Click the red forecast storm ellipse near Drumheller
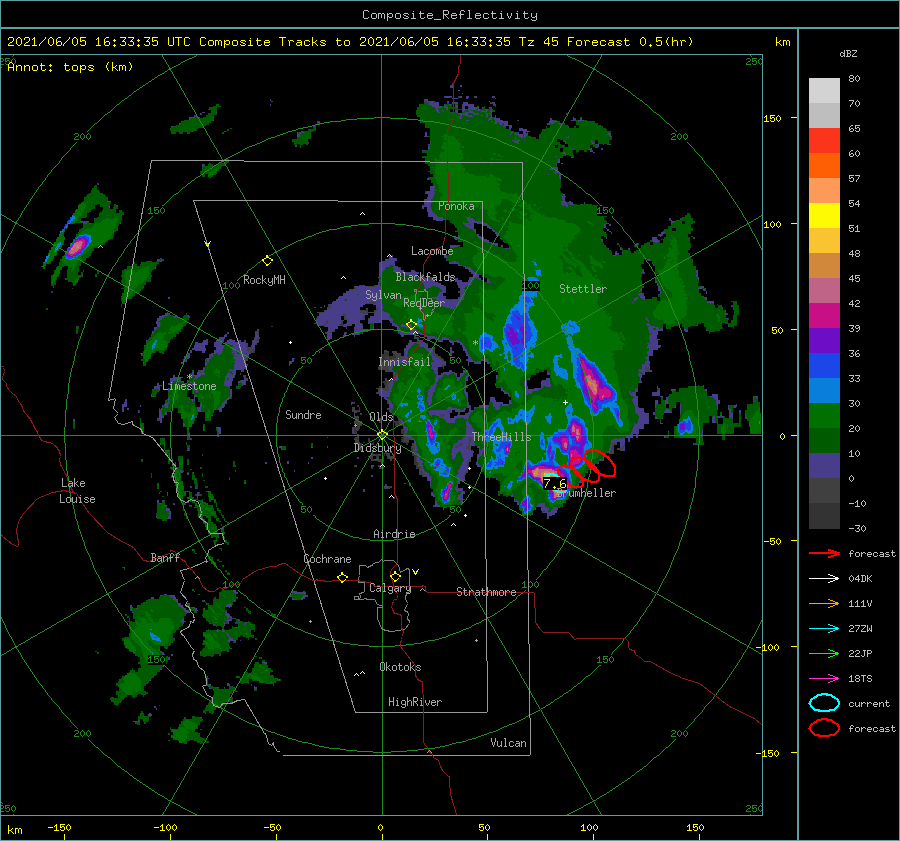Viewport: 900px width, 841px height. click(599, 463)
